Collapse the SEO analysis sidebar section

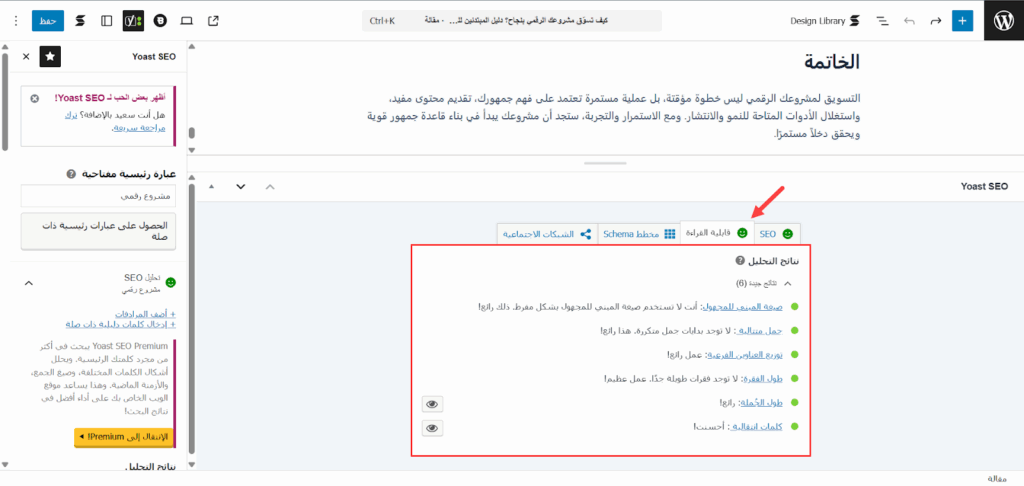(27, 284)
